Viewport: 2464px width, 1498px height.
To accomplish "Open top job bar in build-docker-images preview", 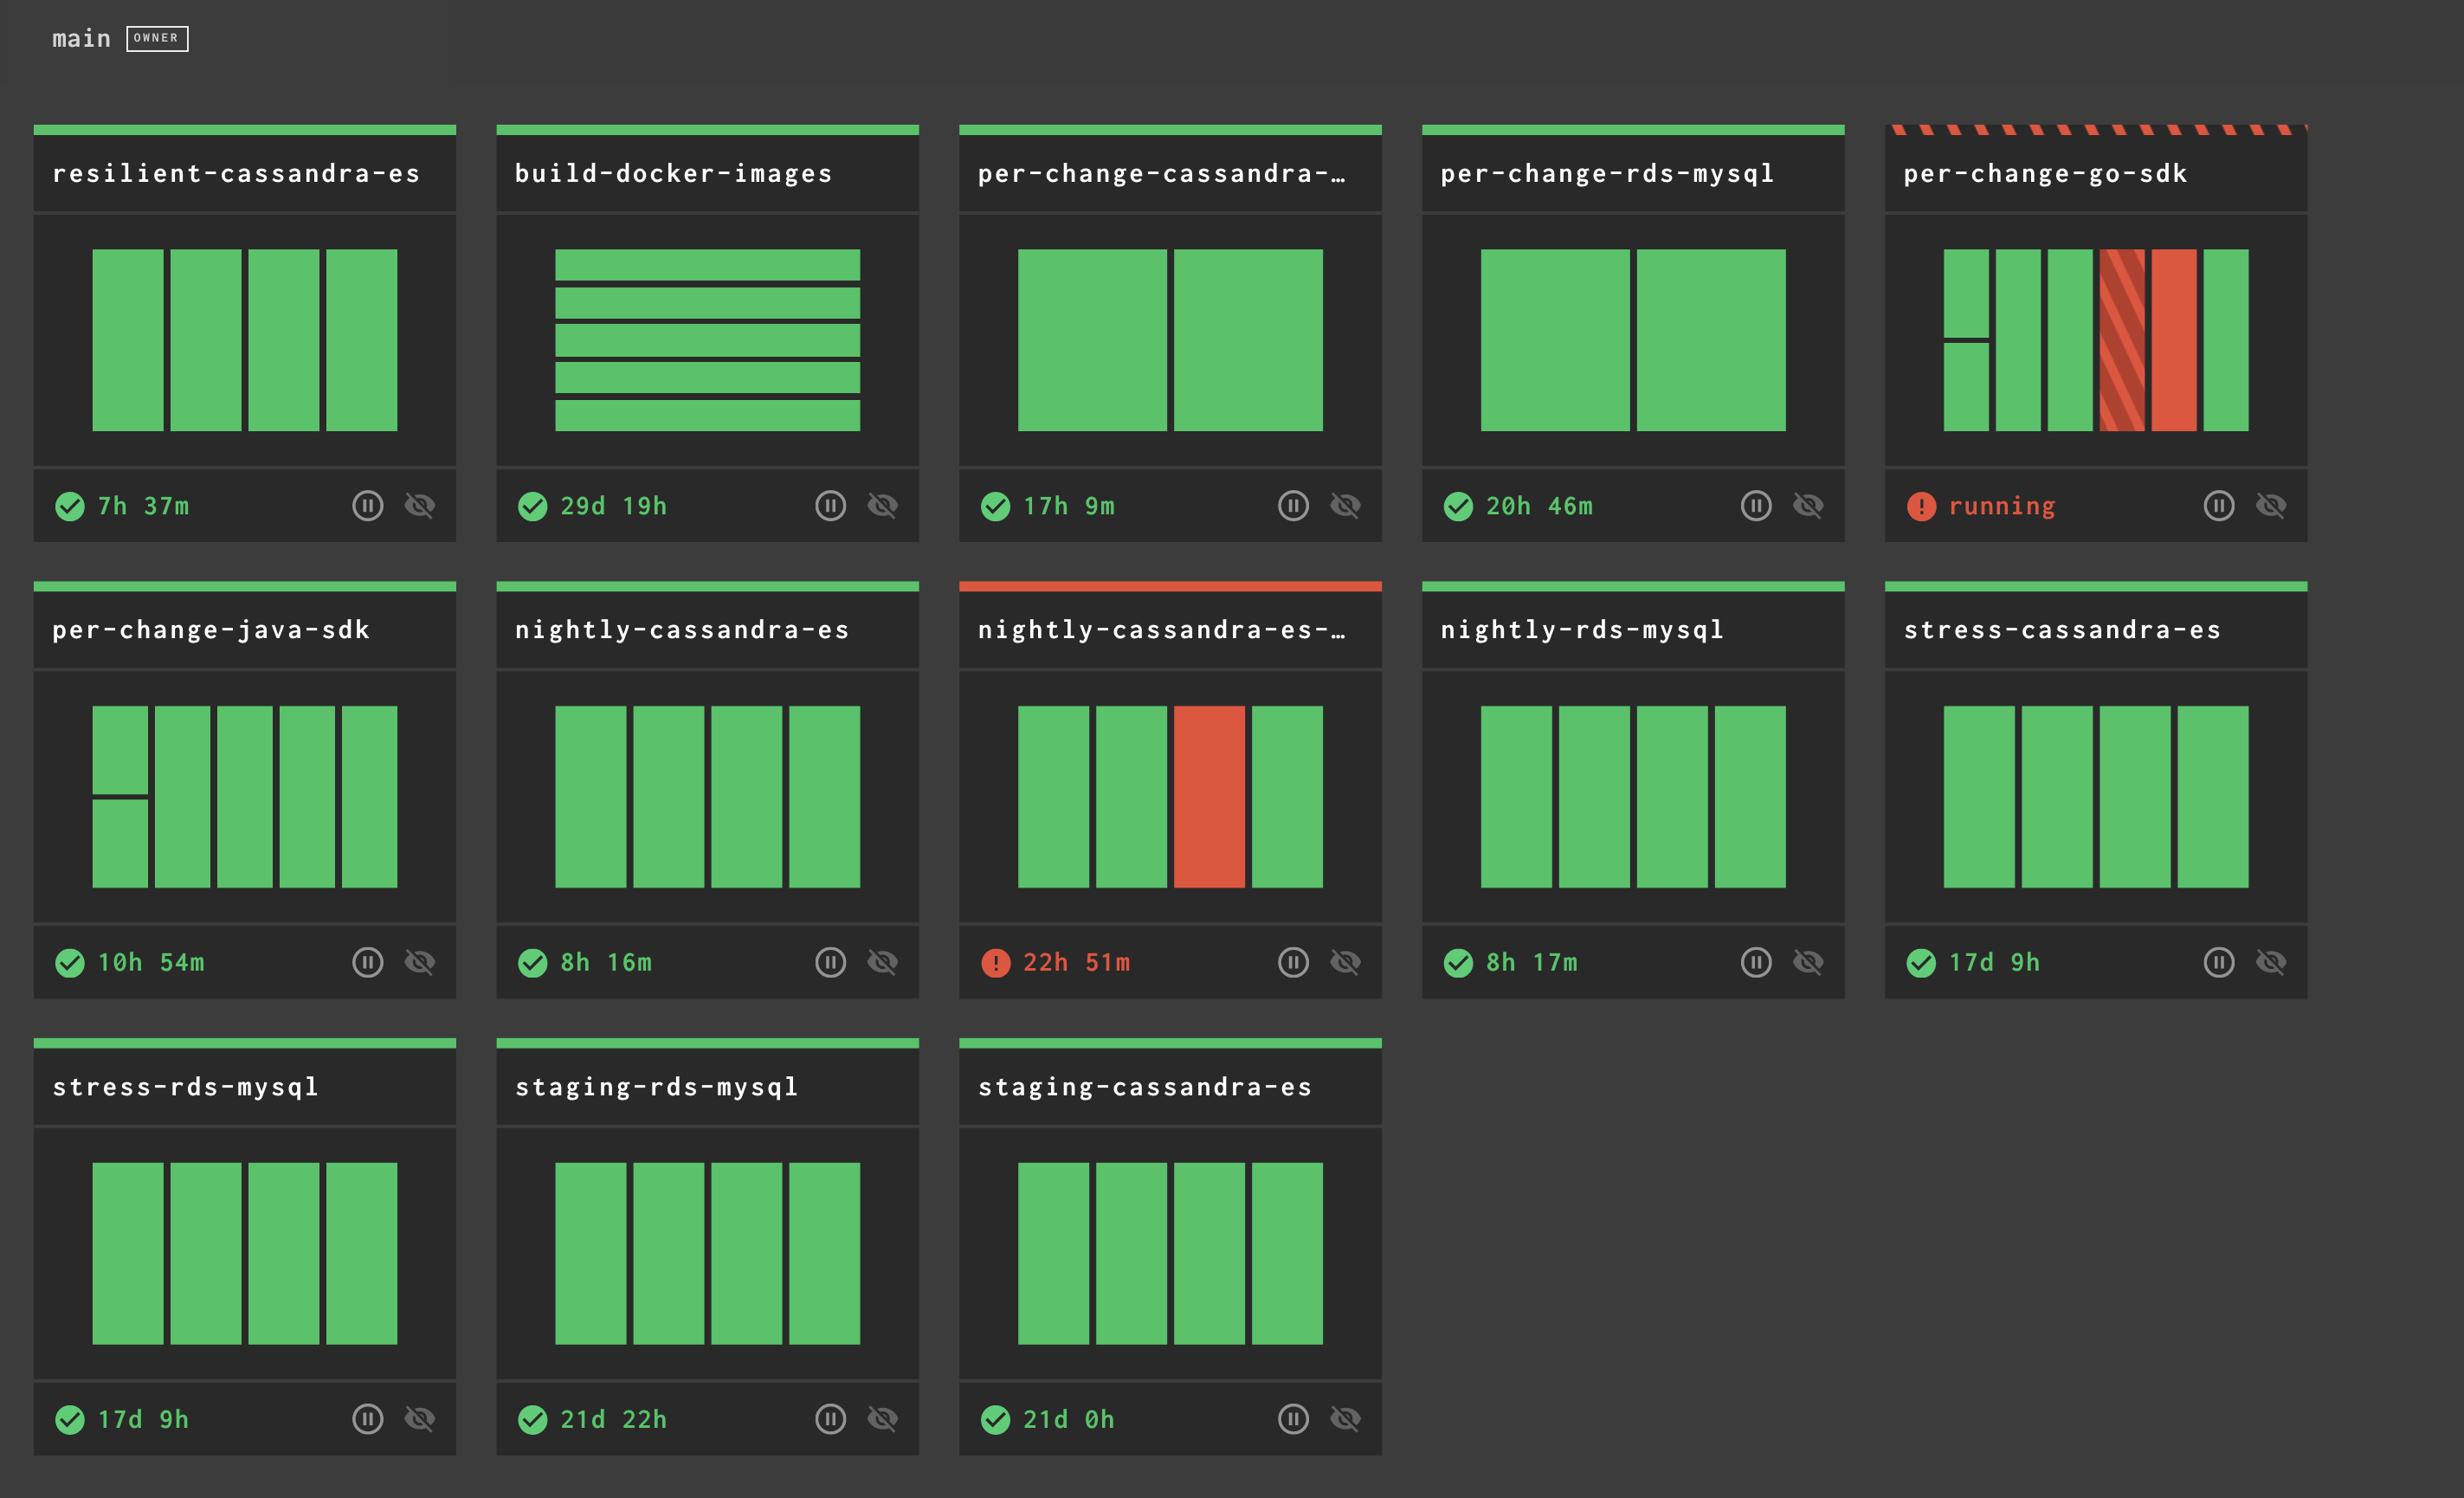I will pos(707,265).
